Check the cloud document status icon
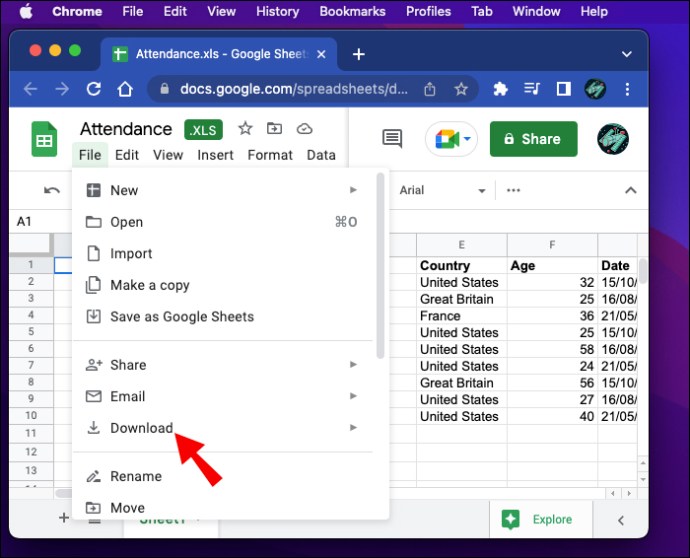This screenshot has width=690, height=558. (x=304, y=129)
